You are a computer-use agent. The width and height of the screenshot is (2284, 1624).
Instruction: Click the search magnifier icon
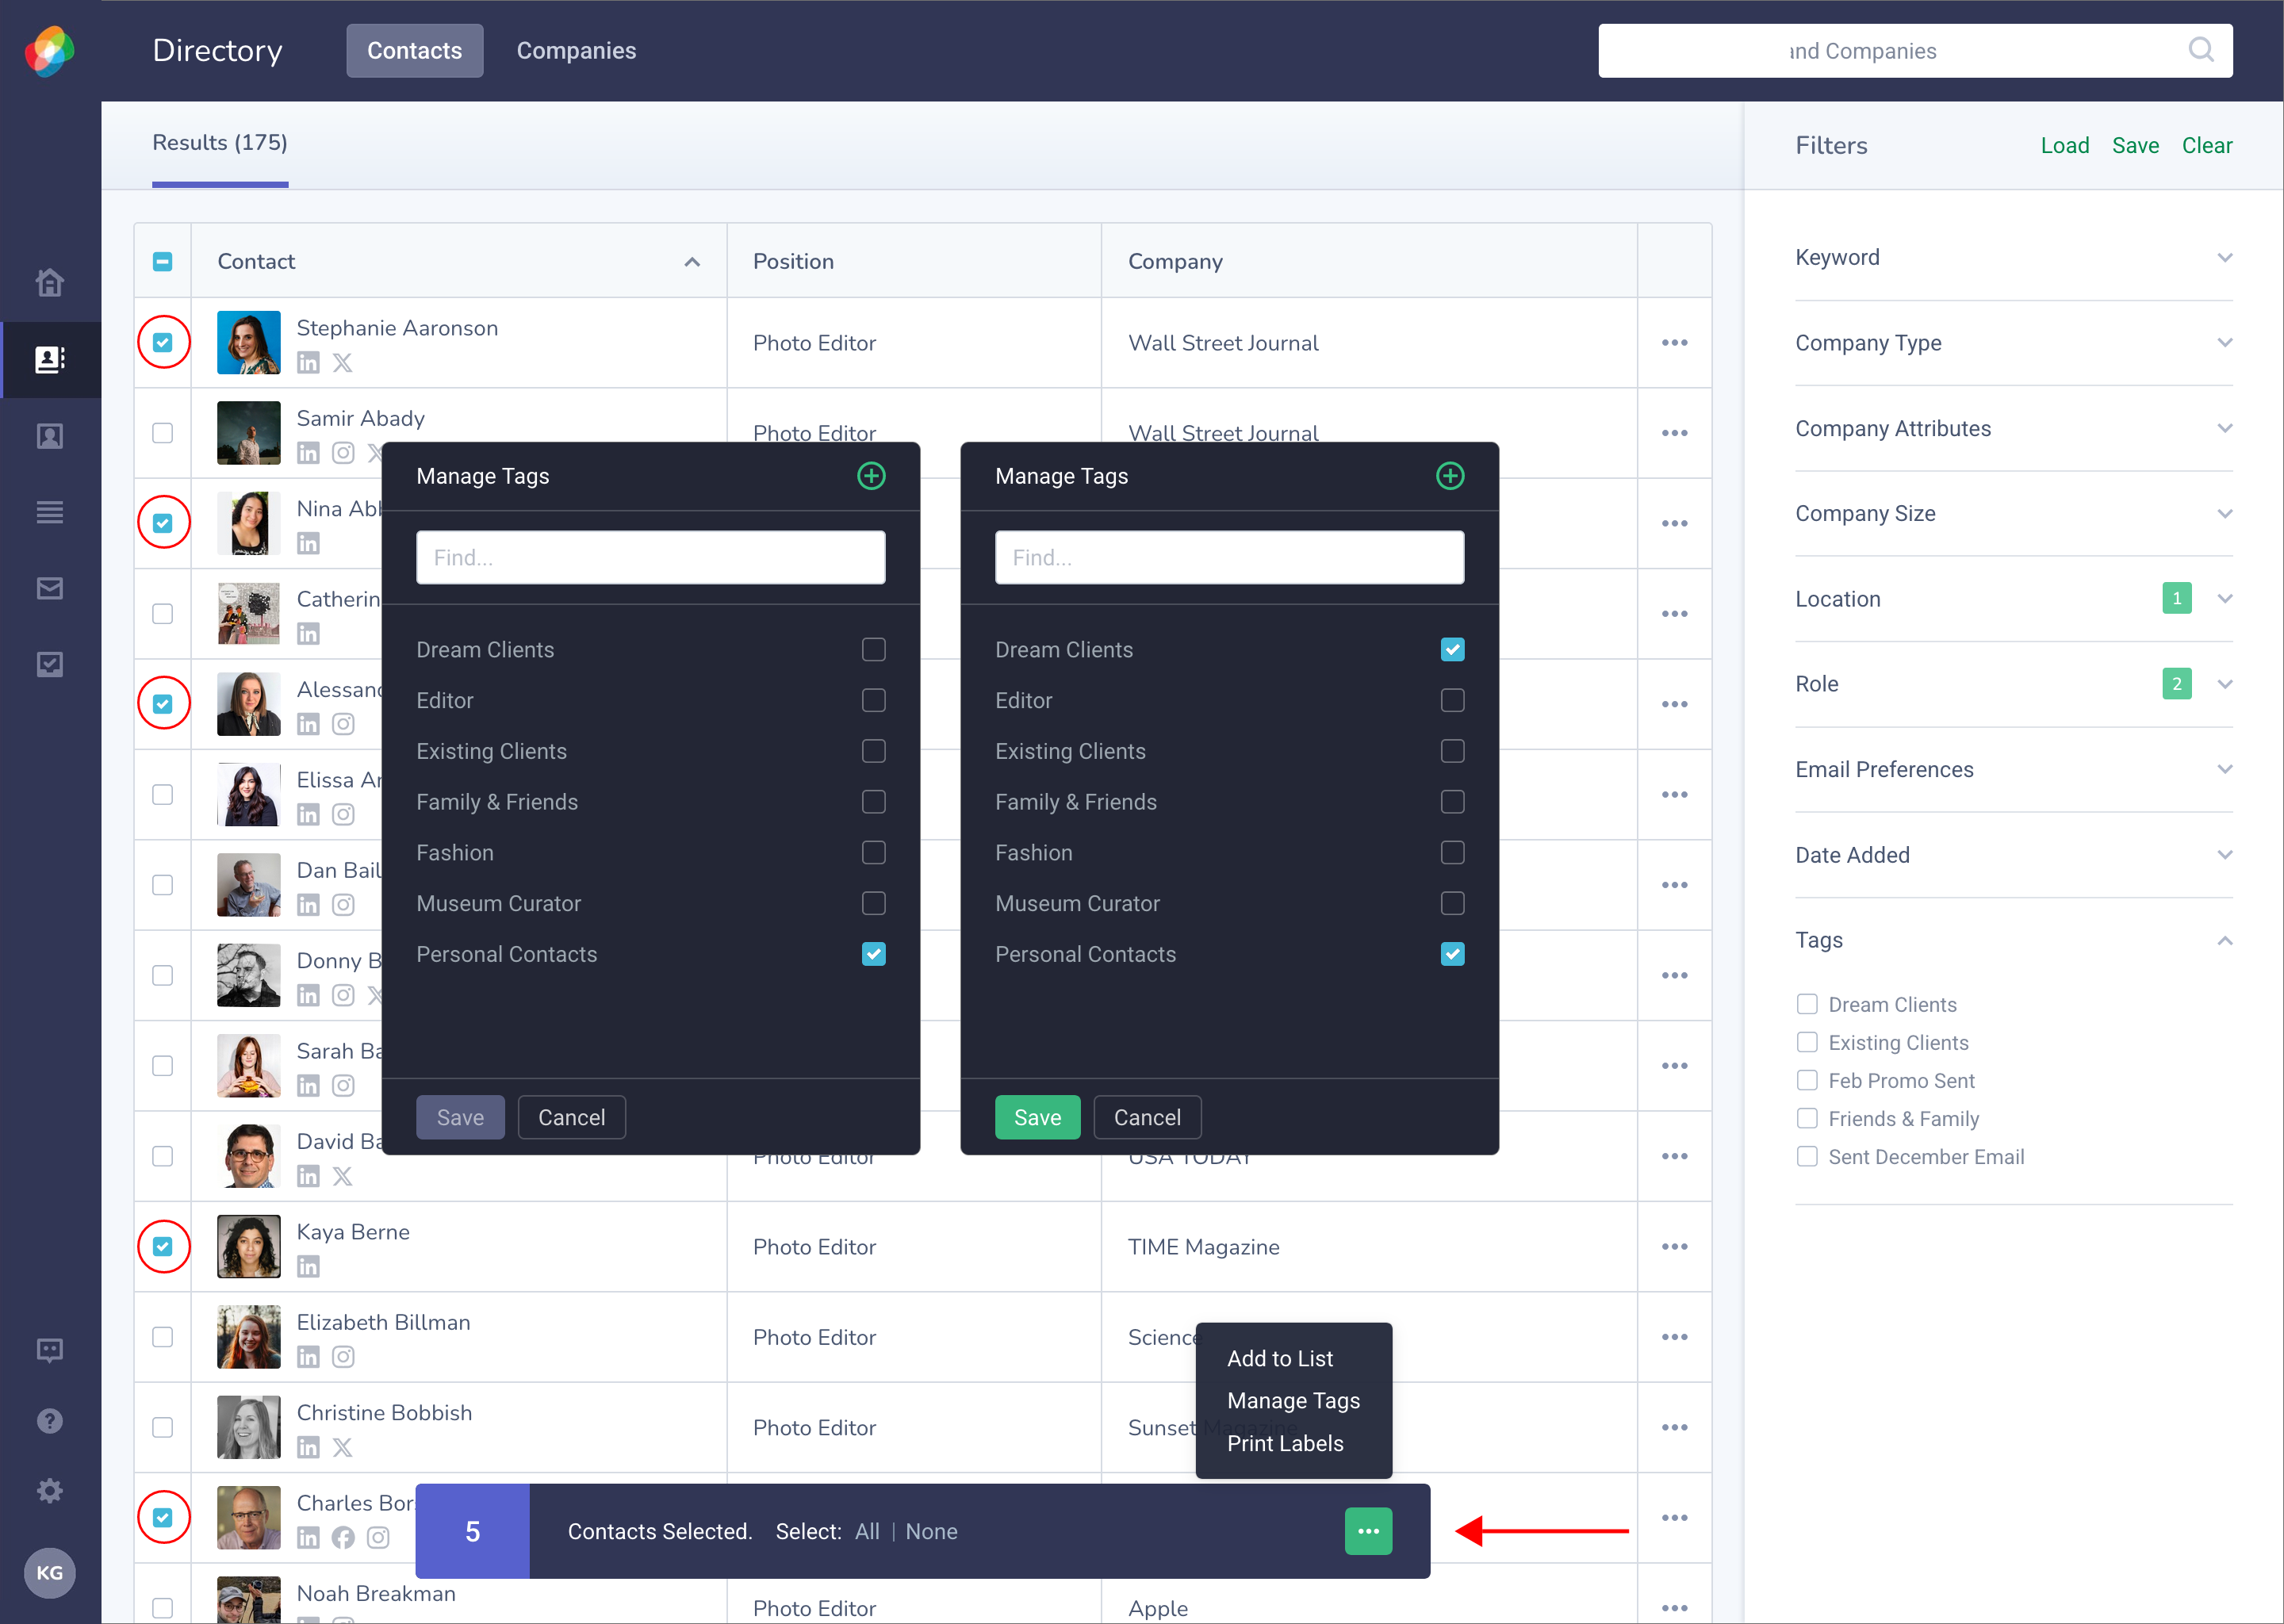[2200, 50]
